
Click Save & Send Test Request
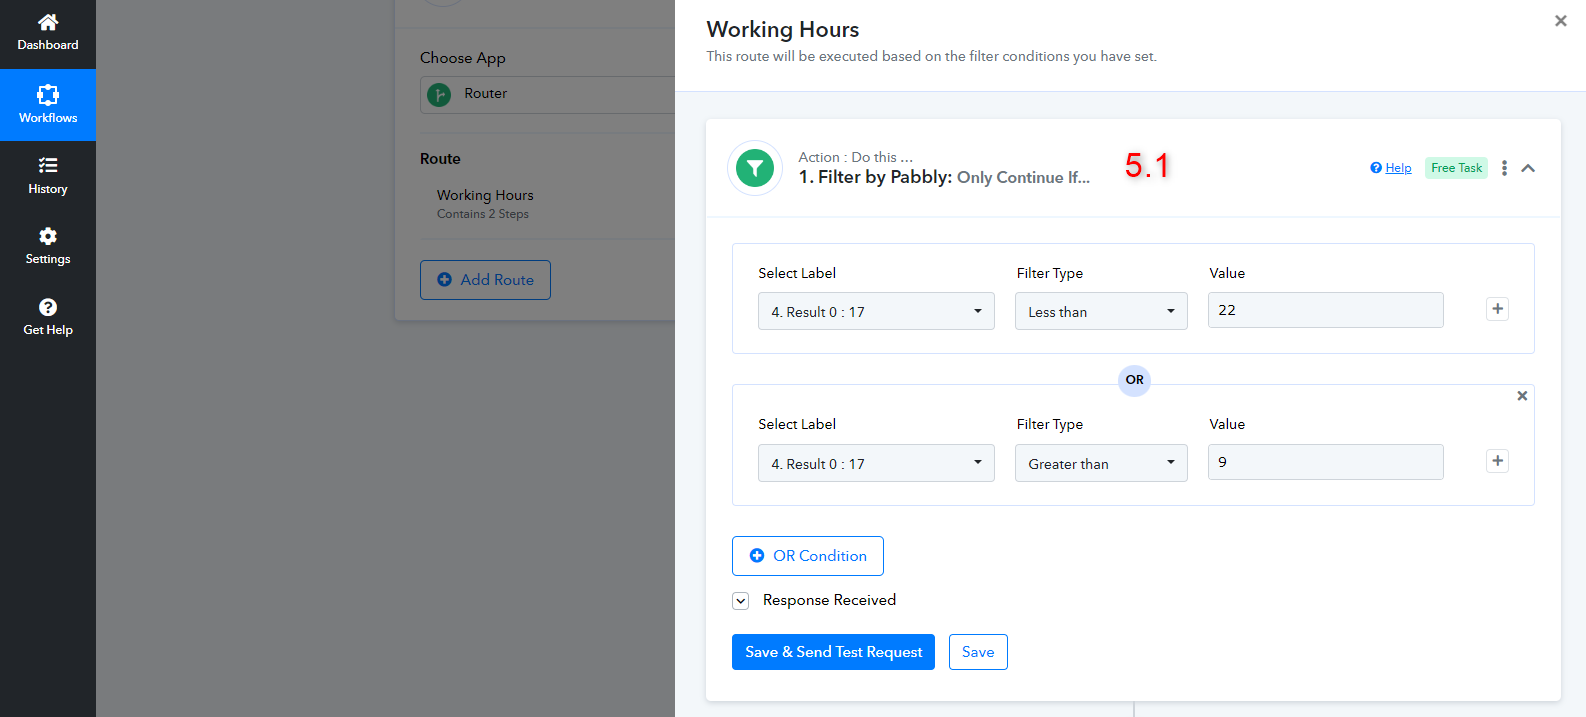[833, 652]
